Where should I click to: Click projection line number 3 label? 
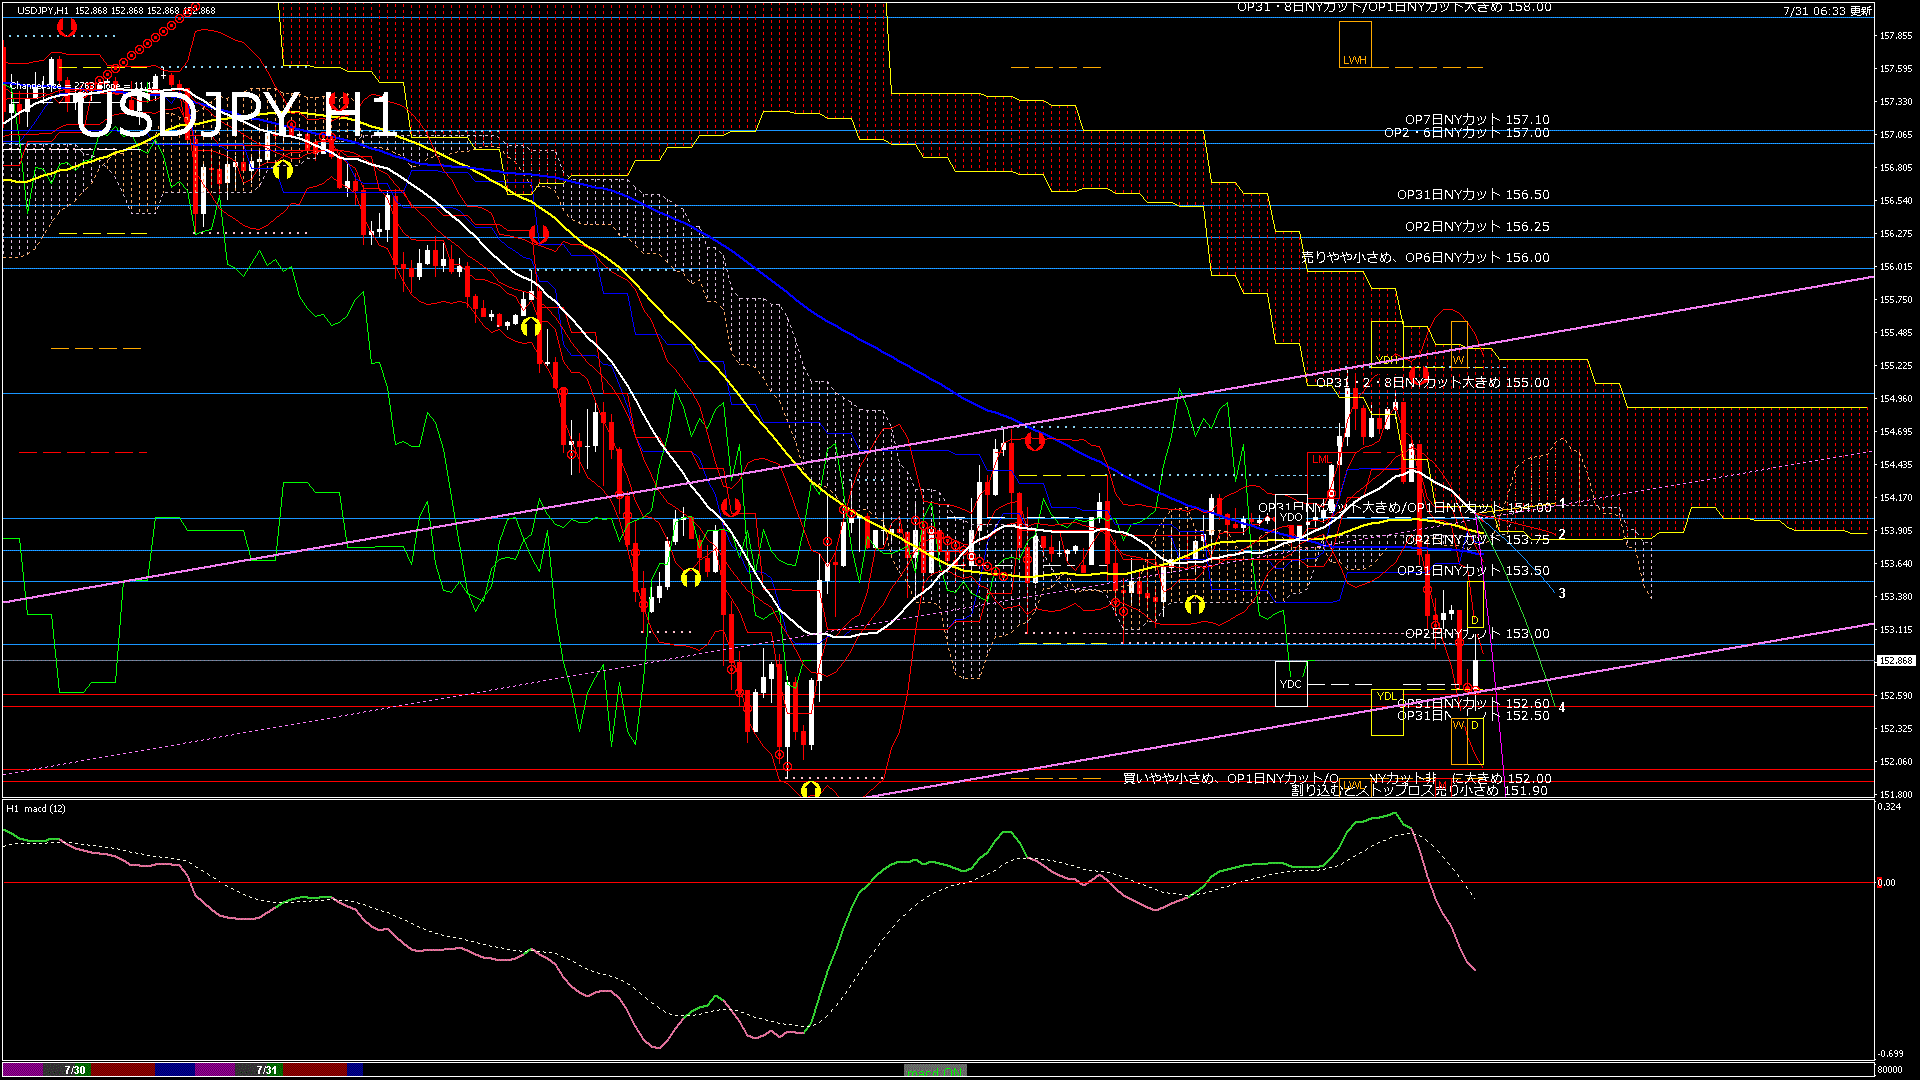tap(1562, 593)
